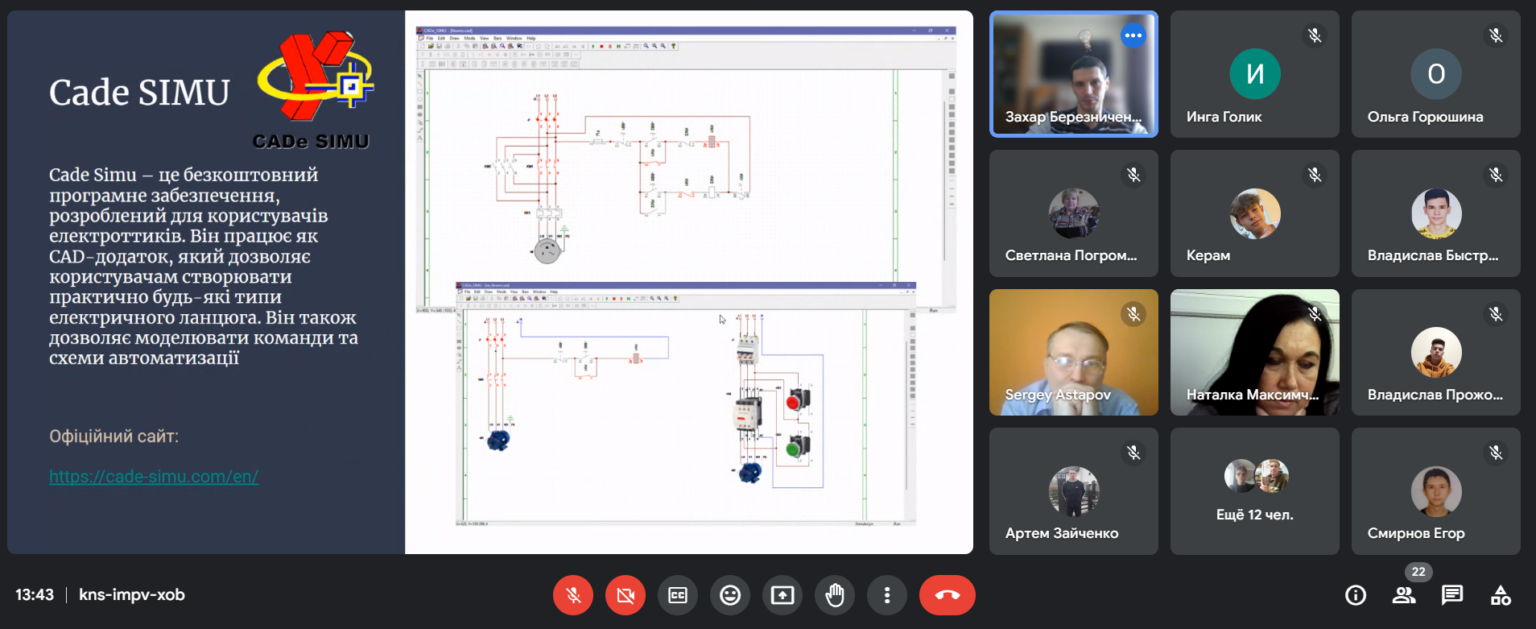Show the participants list with 22 badge
Screen dimensions: 1536x629
(x=1404, y=595)
